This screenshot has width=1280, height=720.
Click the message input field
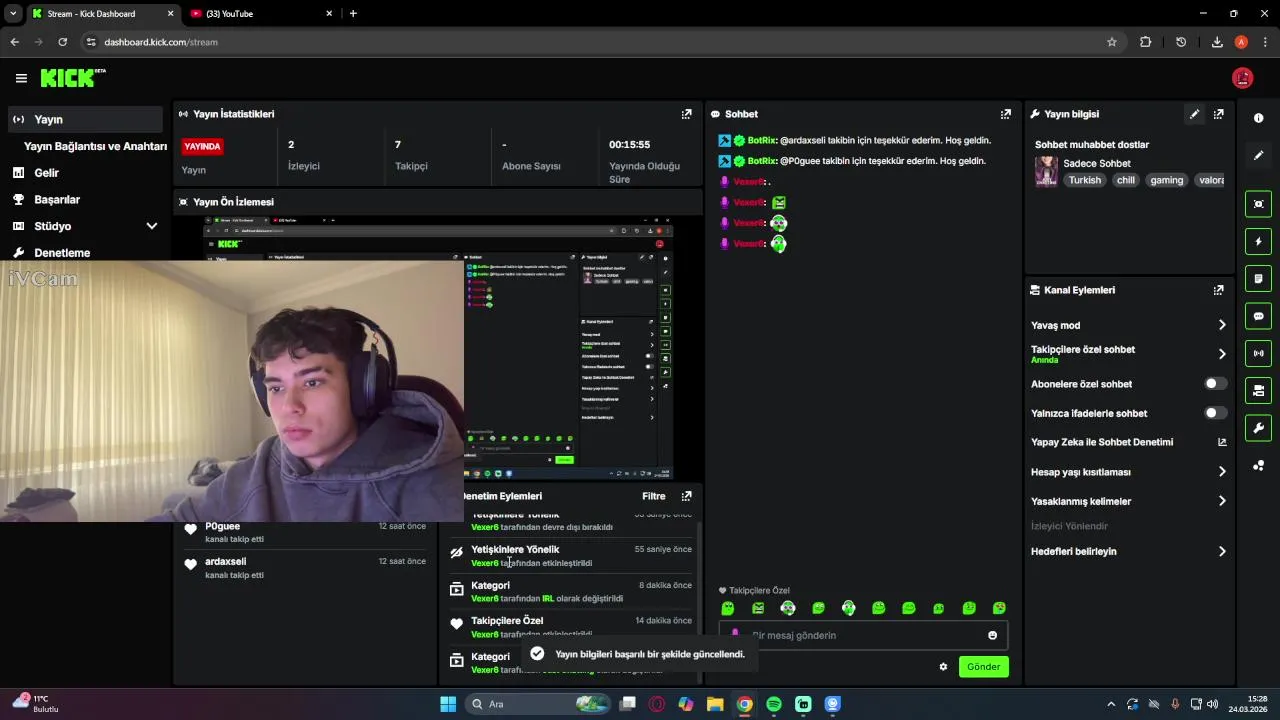tap(863, 635)
